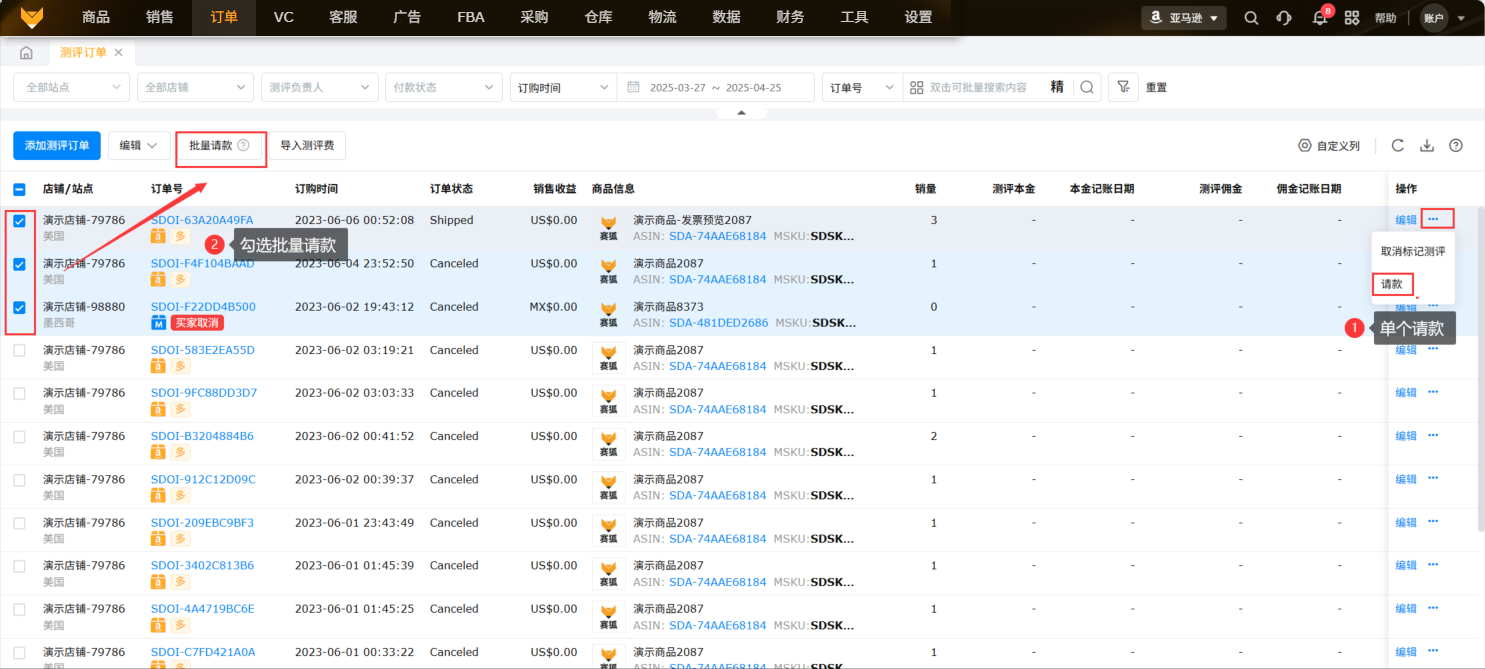Expand the 付款状态 payment status dropdown
Viewport: 1485px width, 669px height.
[443, 87]
